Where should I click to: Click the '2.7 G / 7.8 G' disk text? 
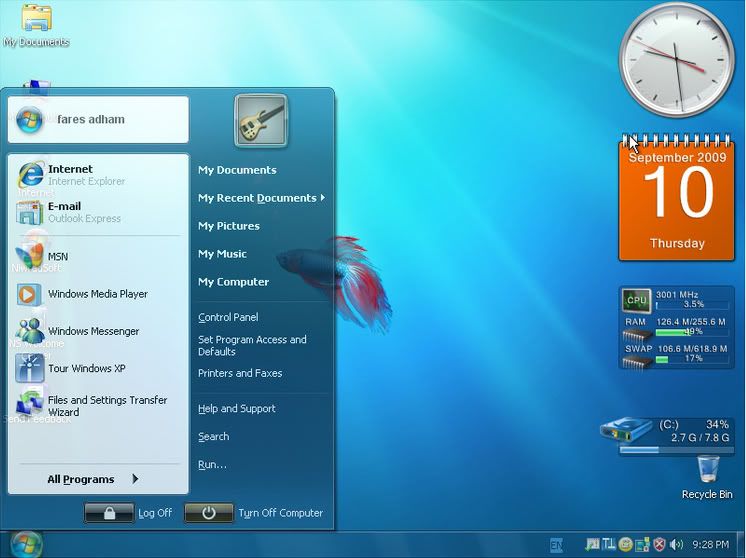(x=699, y=437)
